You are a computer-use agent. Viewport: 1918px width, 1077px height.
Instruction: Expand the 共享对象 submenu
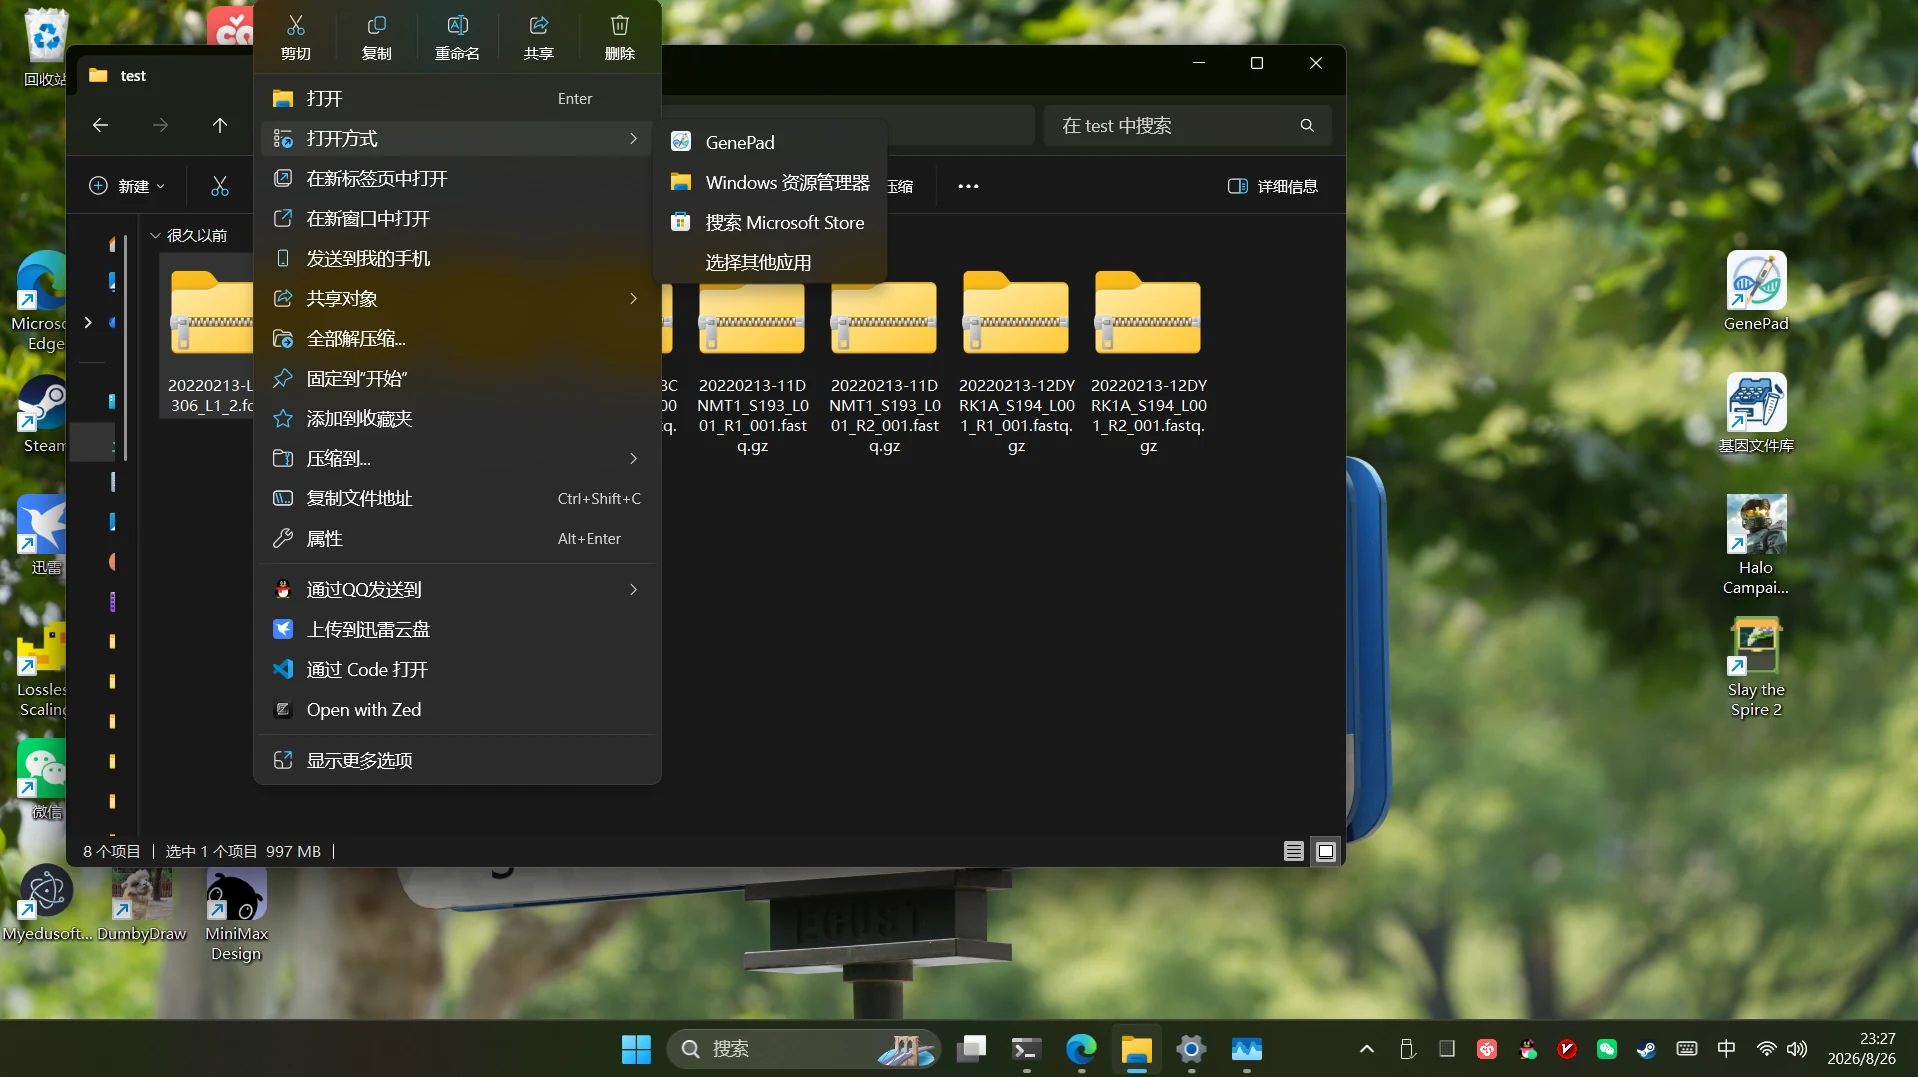point(457,298)
